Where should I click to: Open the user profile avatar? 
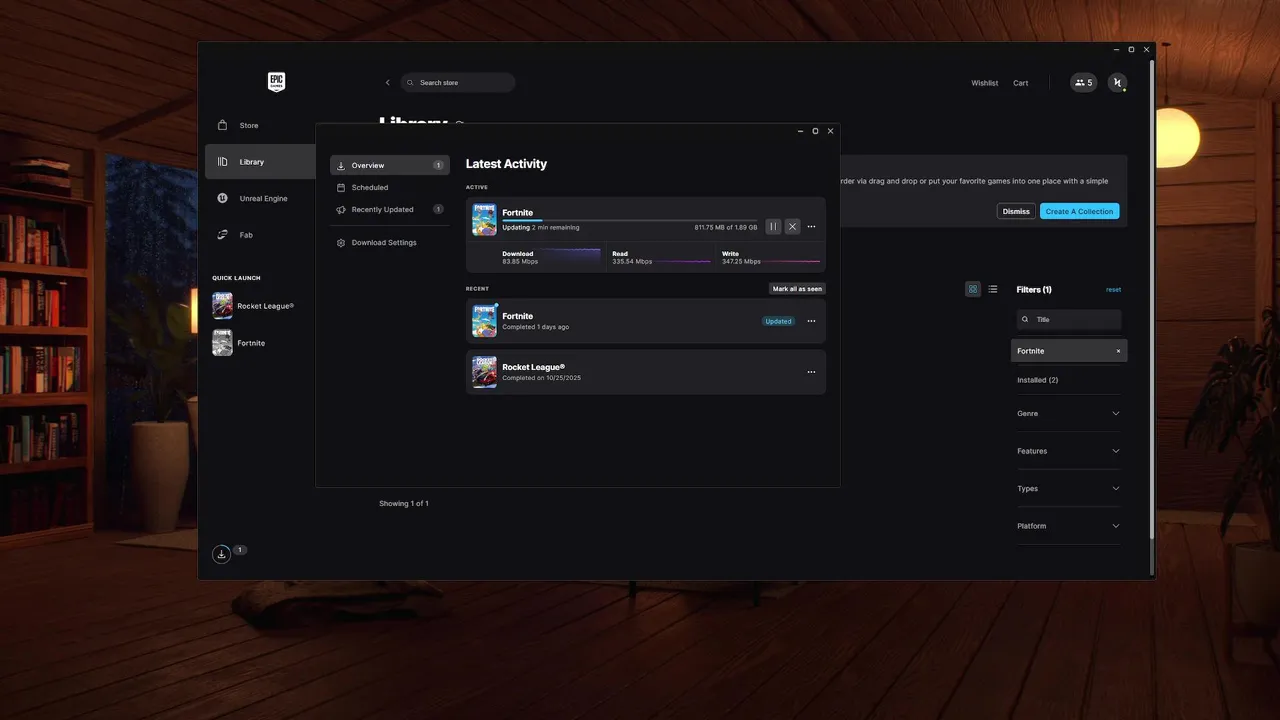pos(1117,83)
